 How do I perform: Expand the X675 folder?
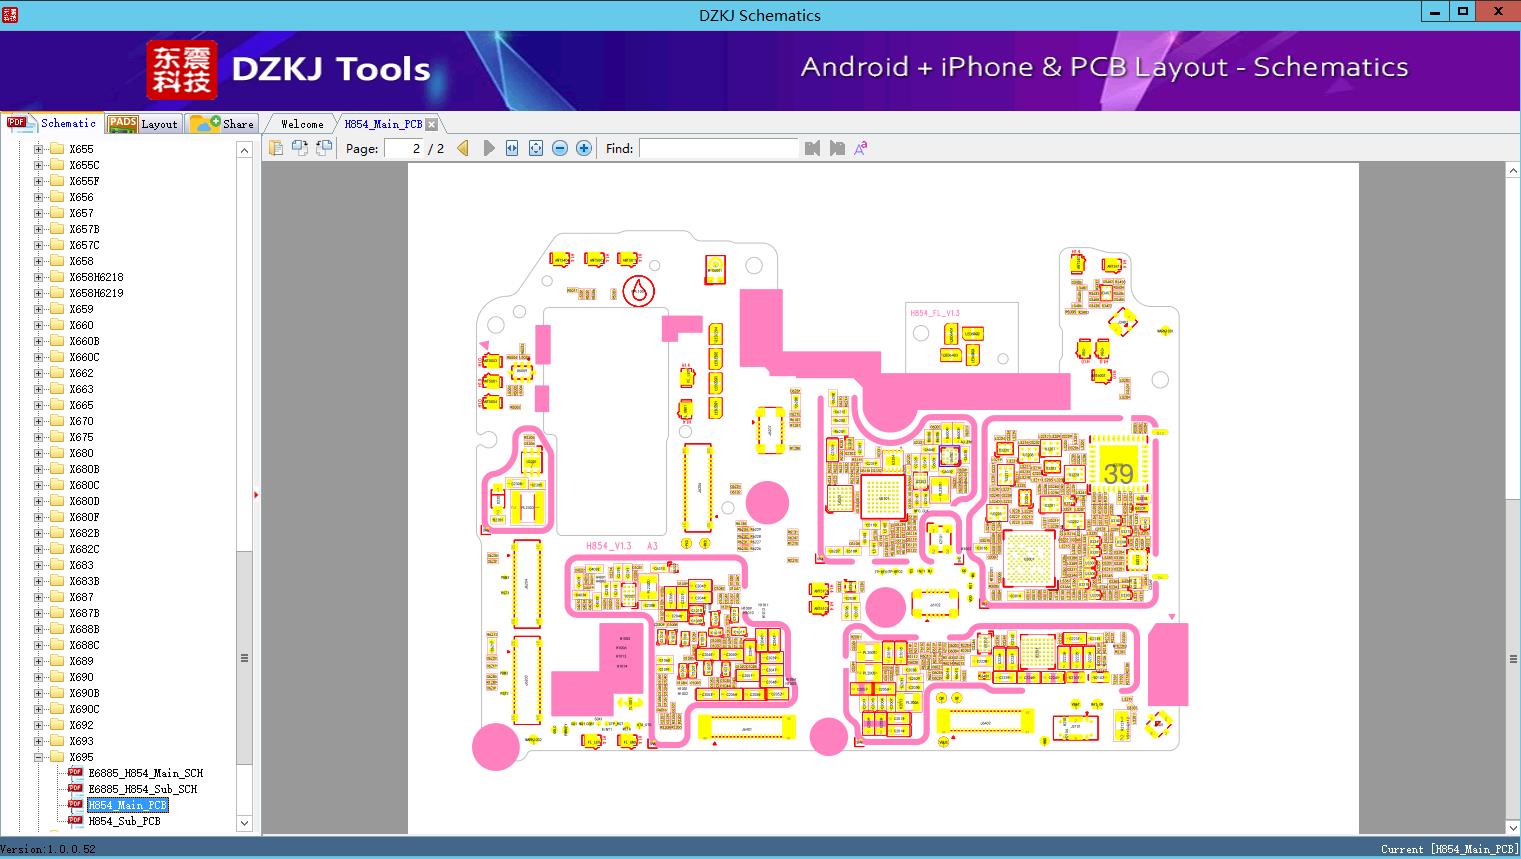tap(38, 437)
